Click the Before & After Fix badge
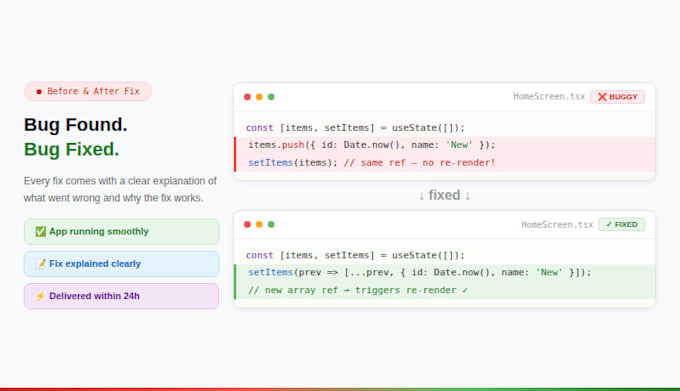This screenshot has width=680, height=391. tap(88, 91)
